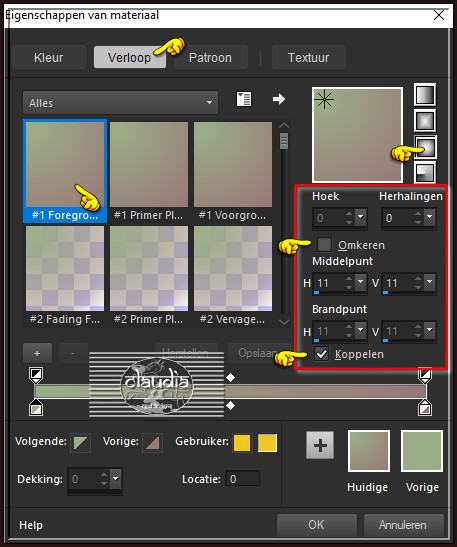Switch to the Patroon tab
457x547 pixels.
(x=210, y=58)
